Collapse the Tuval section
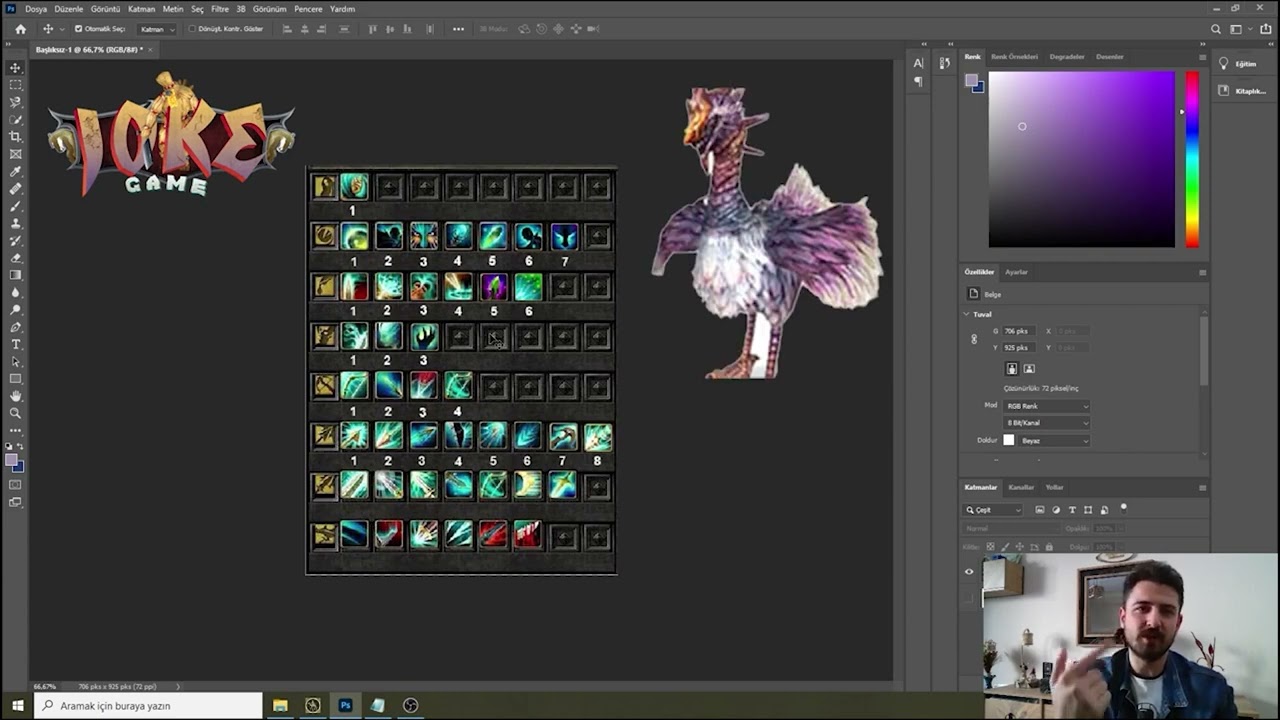The width and height of the screenshot is (1280, 720). coord(967,314)
